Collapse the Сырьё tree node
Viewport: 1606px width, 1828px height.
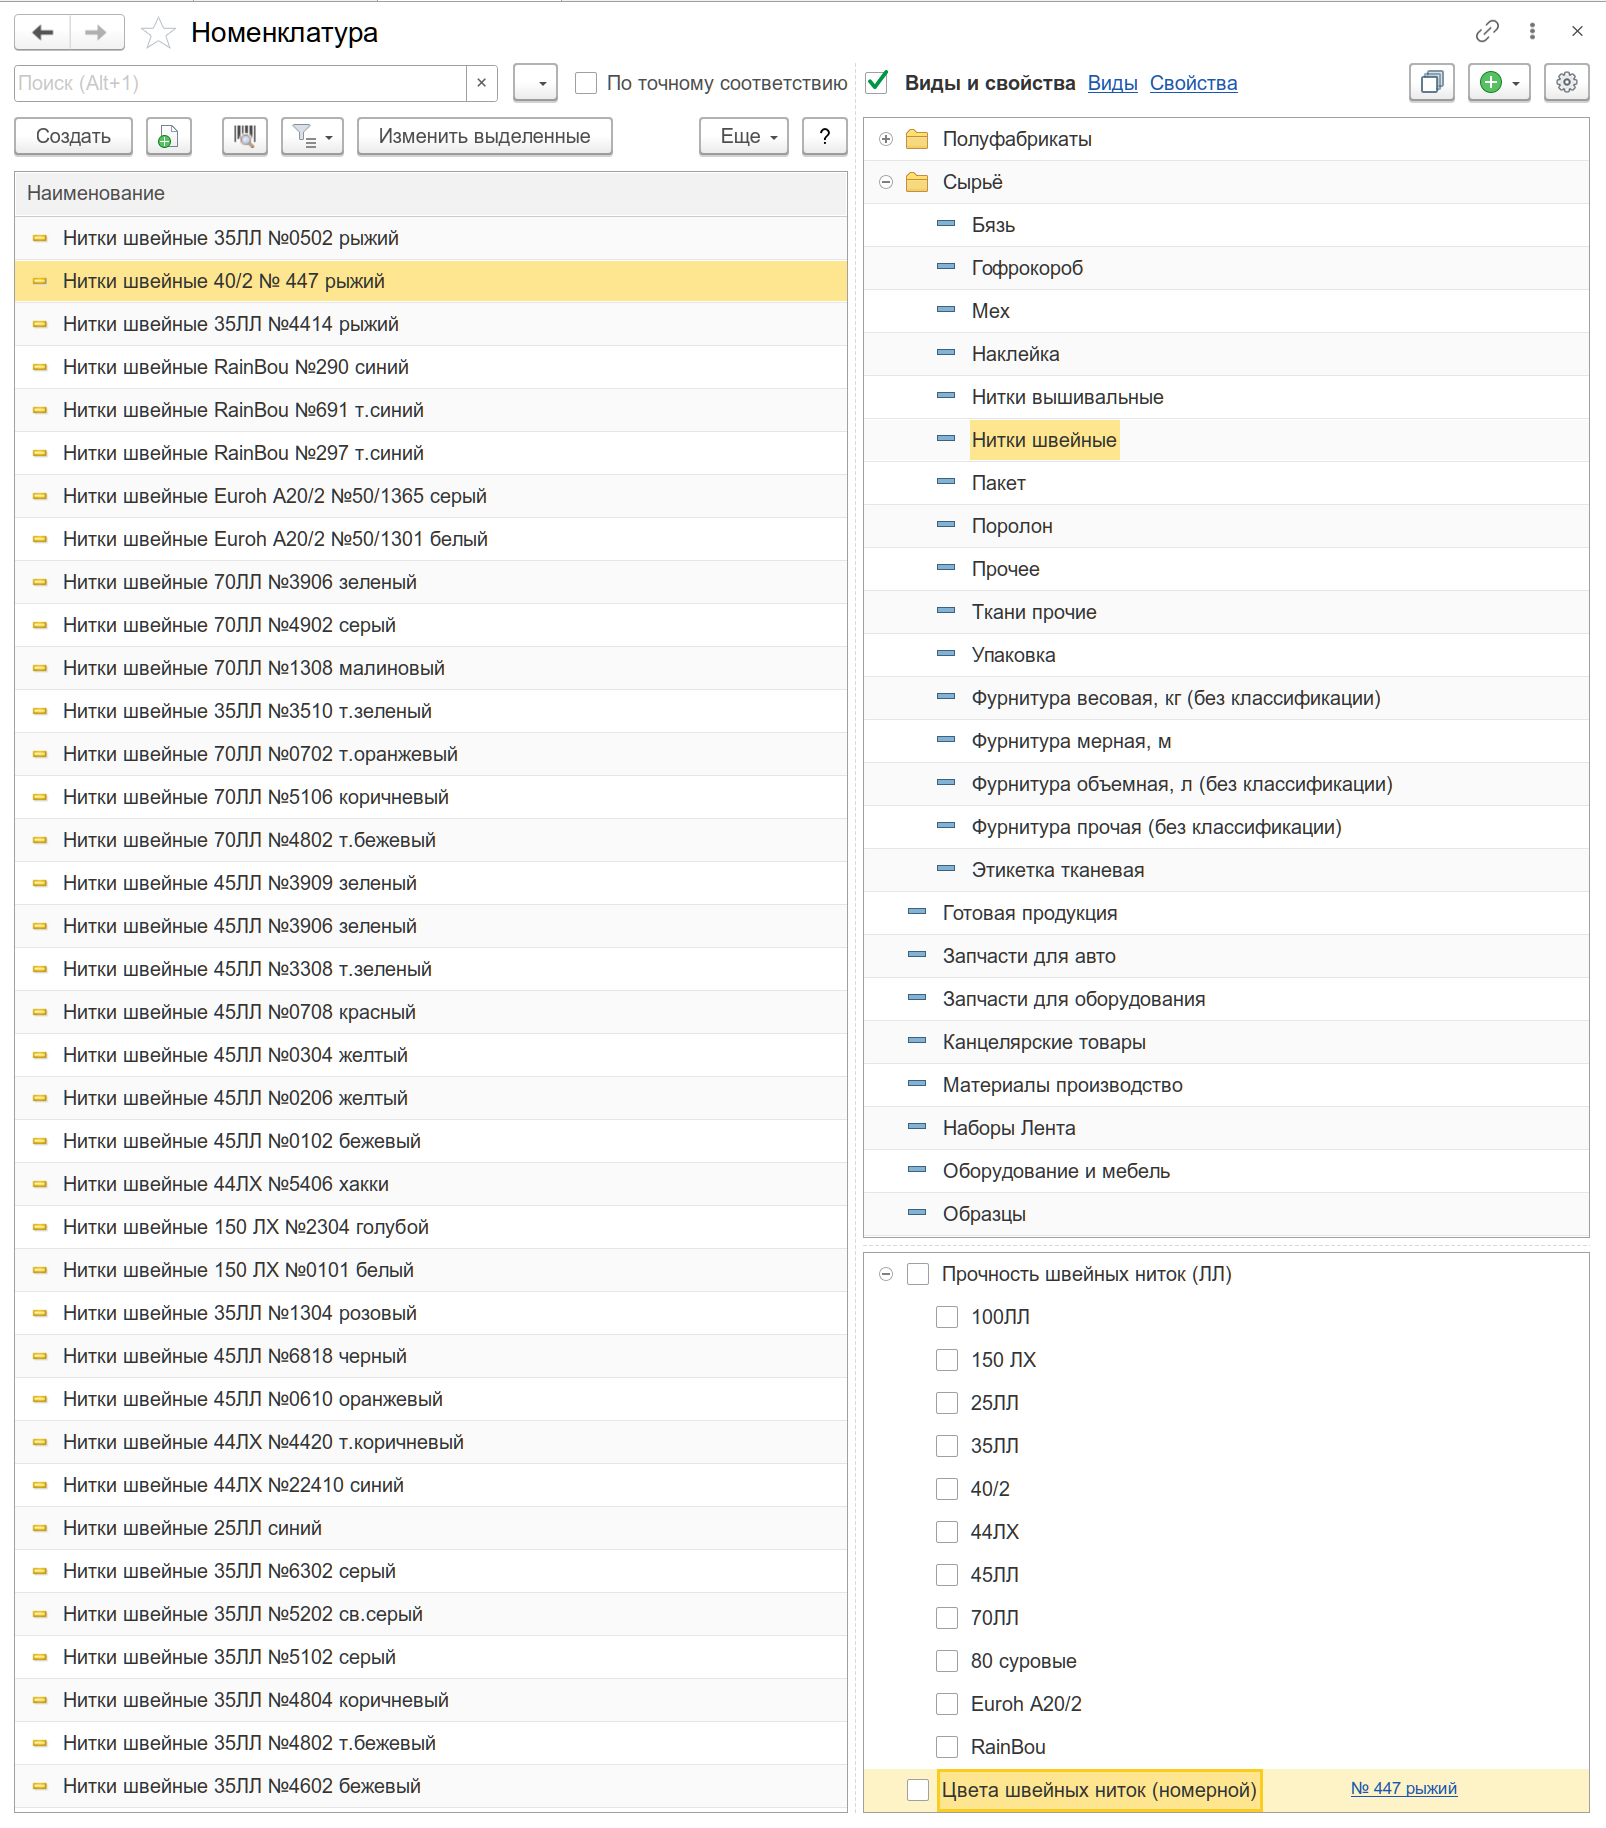(886, 182)
